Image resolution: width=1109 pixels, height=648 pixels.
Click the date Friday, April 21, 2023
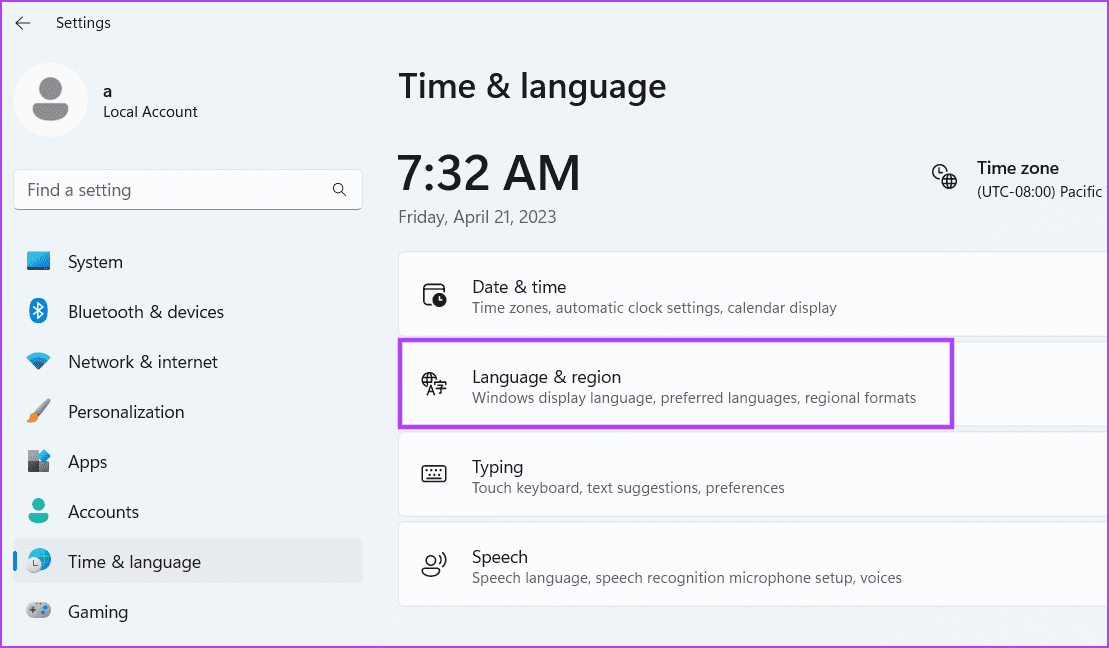[x=477, y=216]
